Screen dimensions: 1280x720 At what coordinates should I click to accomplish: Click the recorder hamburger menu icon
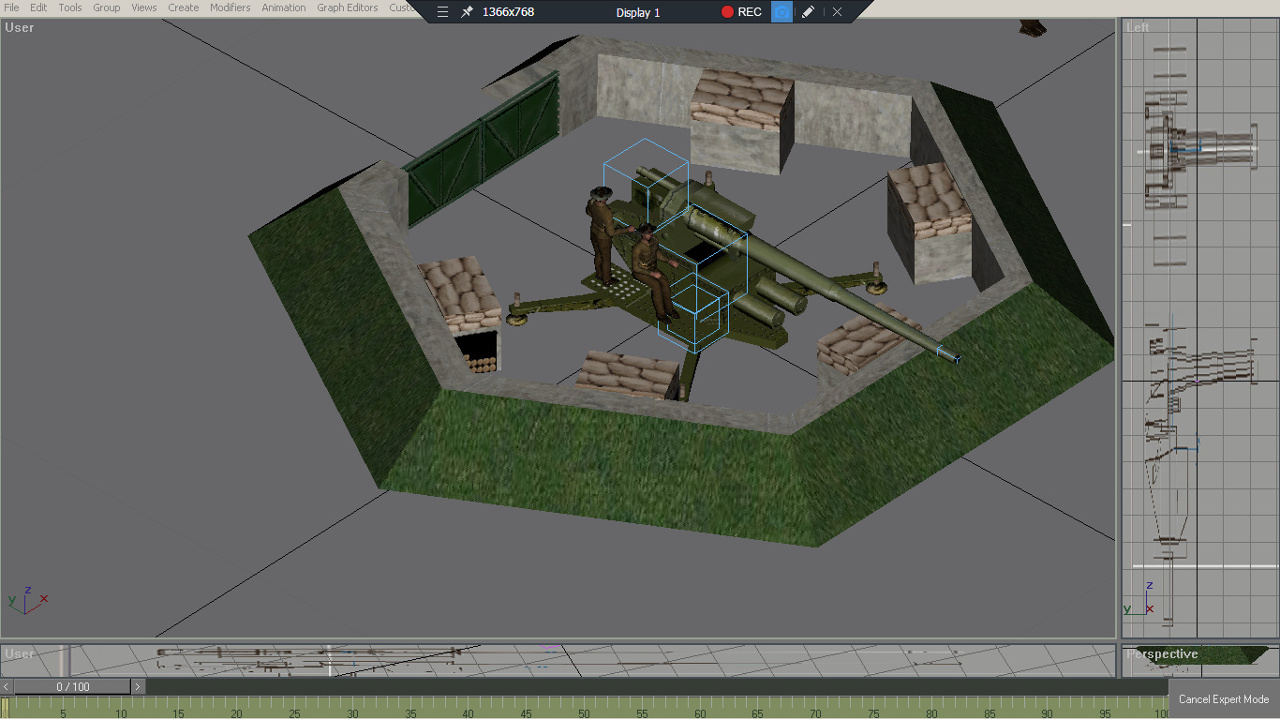[443, 12]
